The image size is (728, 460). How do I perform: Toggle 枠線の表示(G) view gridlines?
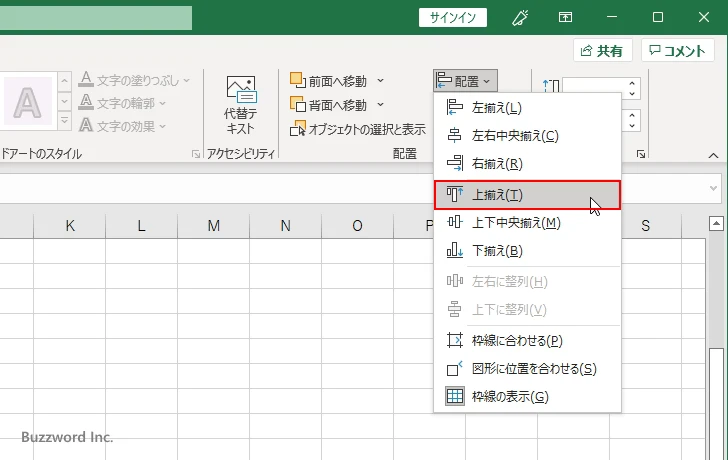tap(527, 396)
